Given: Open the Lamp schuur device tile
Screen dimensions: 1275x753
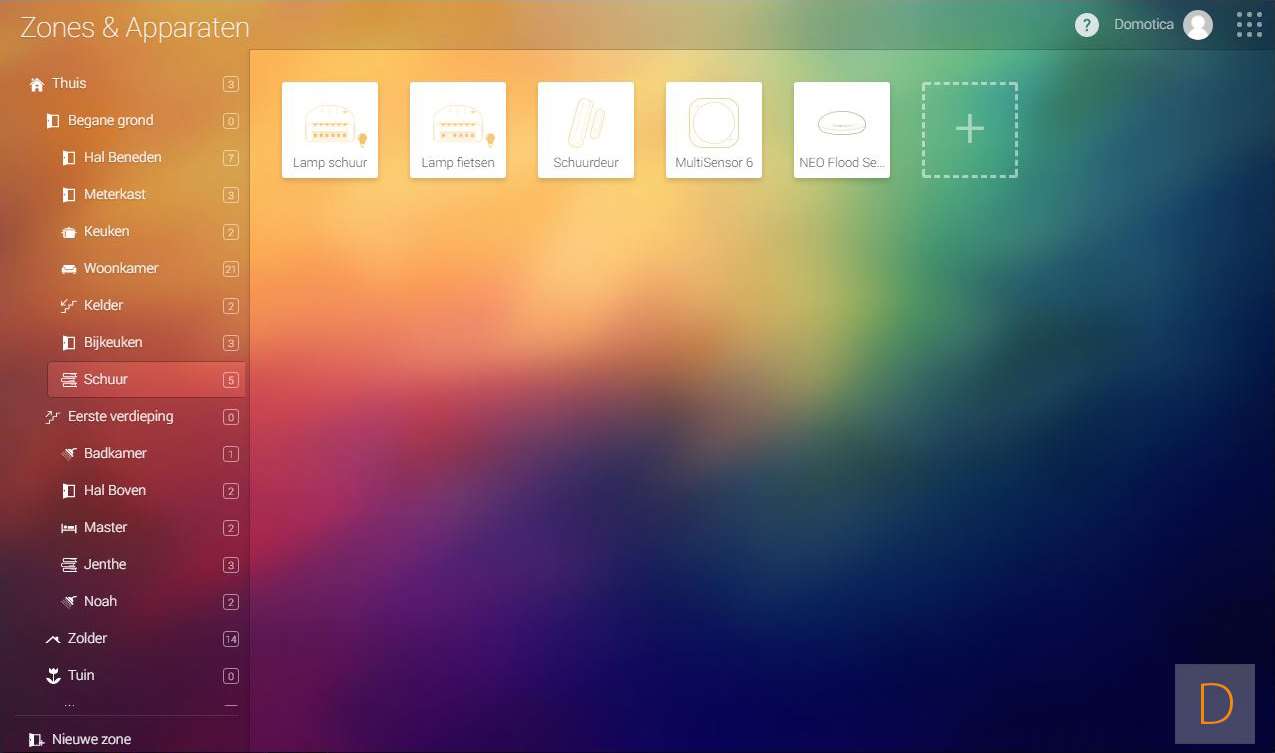Looking at the screenshot, I should coord(330,130).
